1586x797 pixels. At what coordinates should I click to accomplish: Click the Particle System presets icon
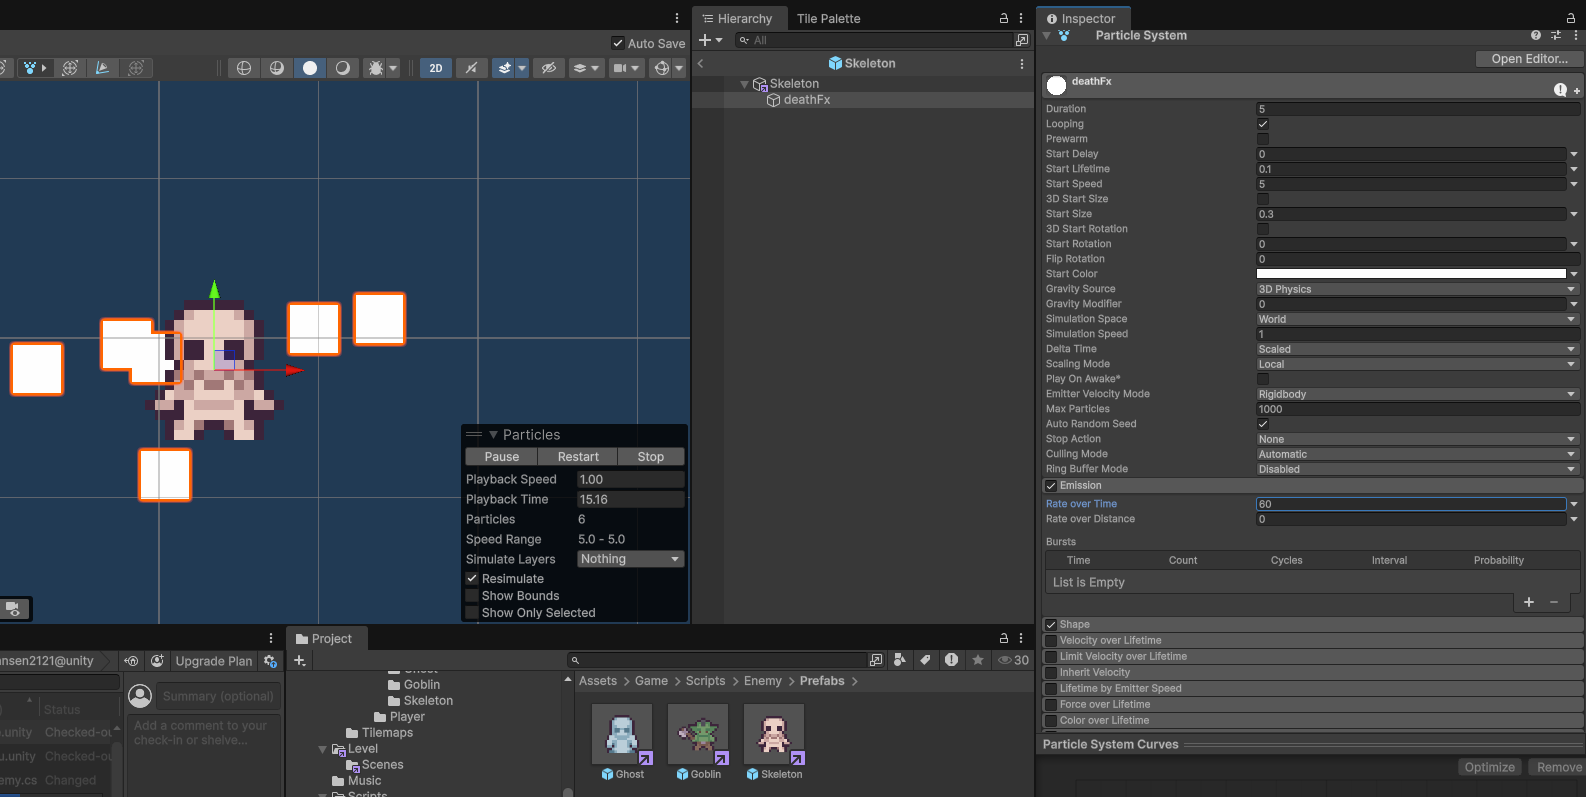(1555, 35)
